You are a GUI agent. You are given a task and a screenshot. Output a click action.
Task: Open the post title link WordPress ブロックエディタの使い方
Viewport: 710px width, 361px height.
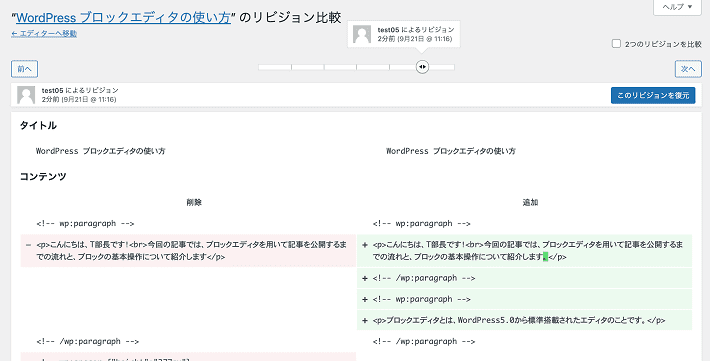[123, 18]
